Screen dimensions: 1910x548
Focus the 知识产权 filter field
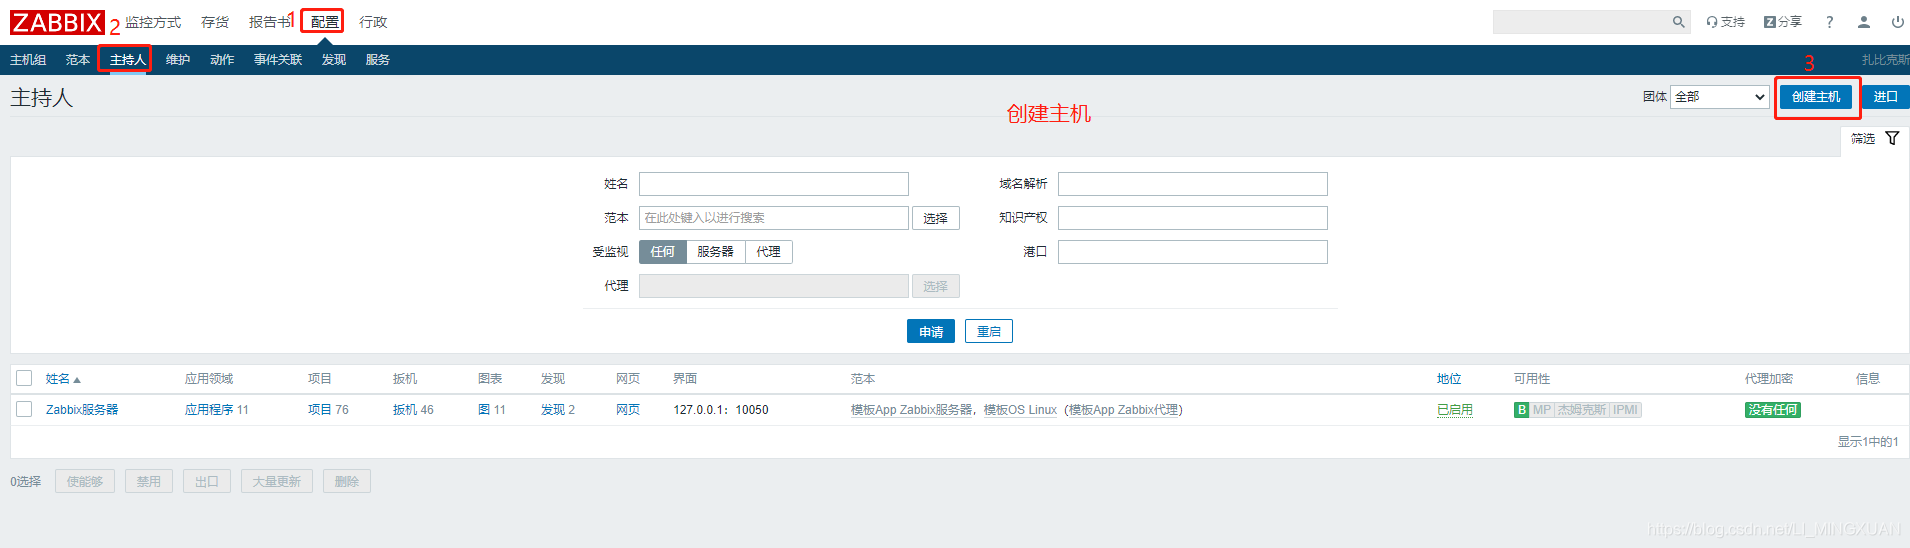tap(1193, 218)
